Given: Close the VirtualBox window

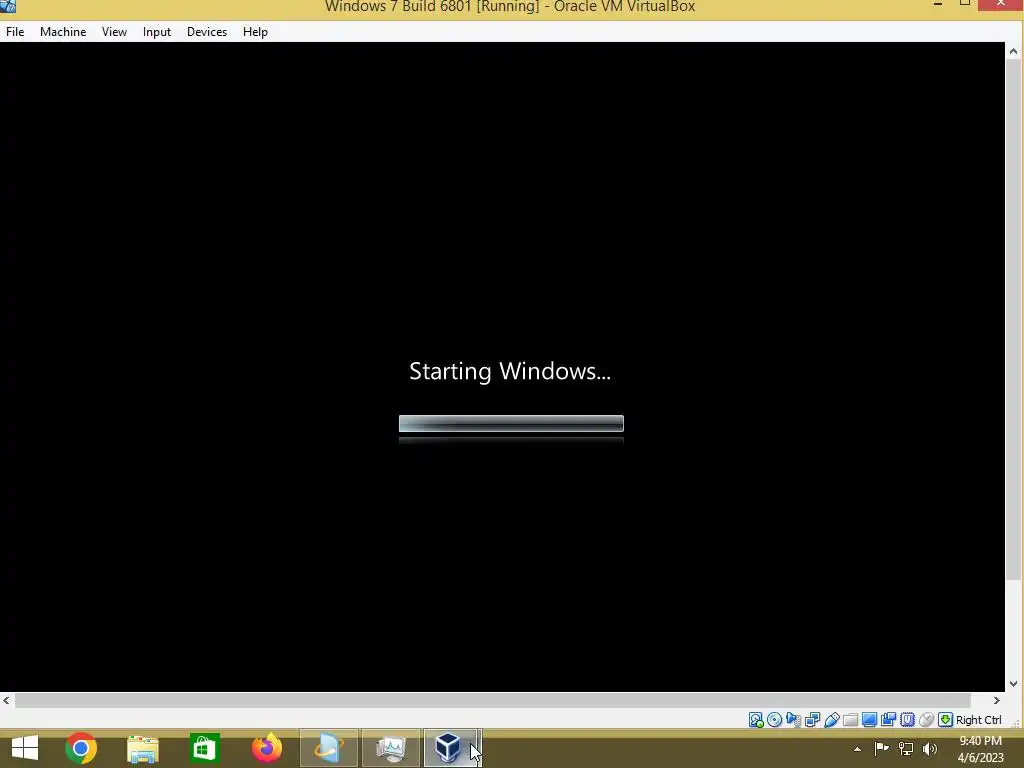Looking at the screenshot, I should [1000, 4].
